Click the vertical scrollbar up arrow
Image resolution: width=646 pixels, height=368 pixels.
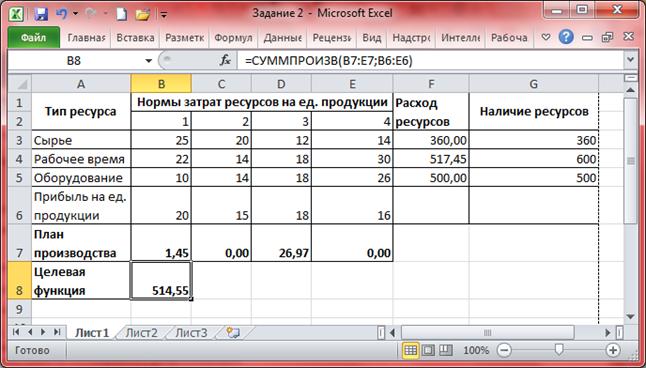point(630,89)
